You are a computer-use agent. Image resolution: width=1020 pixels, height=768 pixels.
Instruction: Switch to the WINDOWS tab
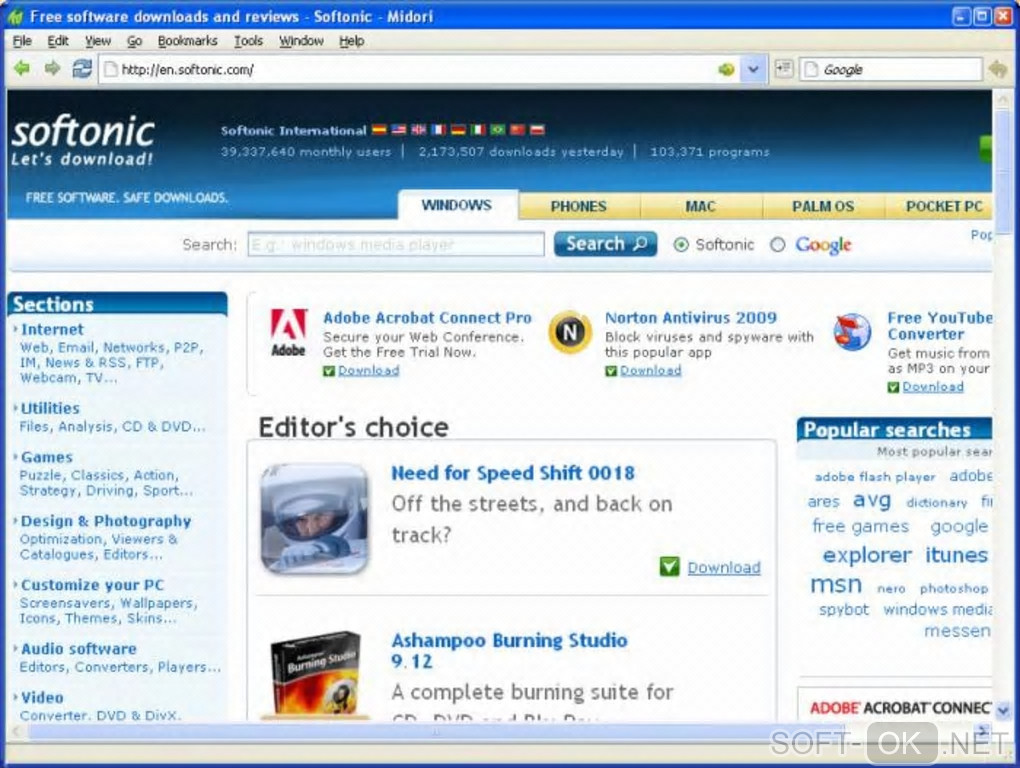(x=457, y=205)
